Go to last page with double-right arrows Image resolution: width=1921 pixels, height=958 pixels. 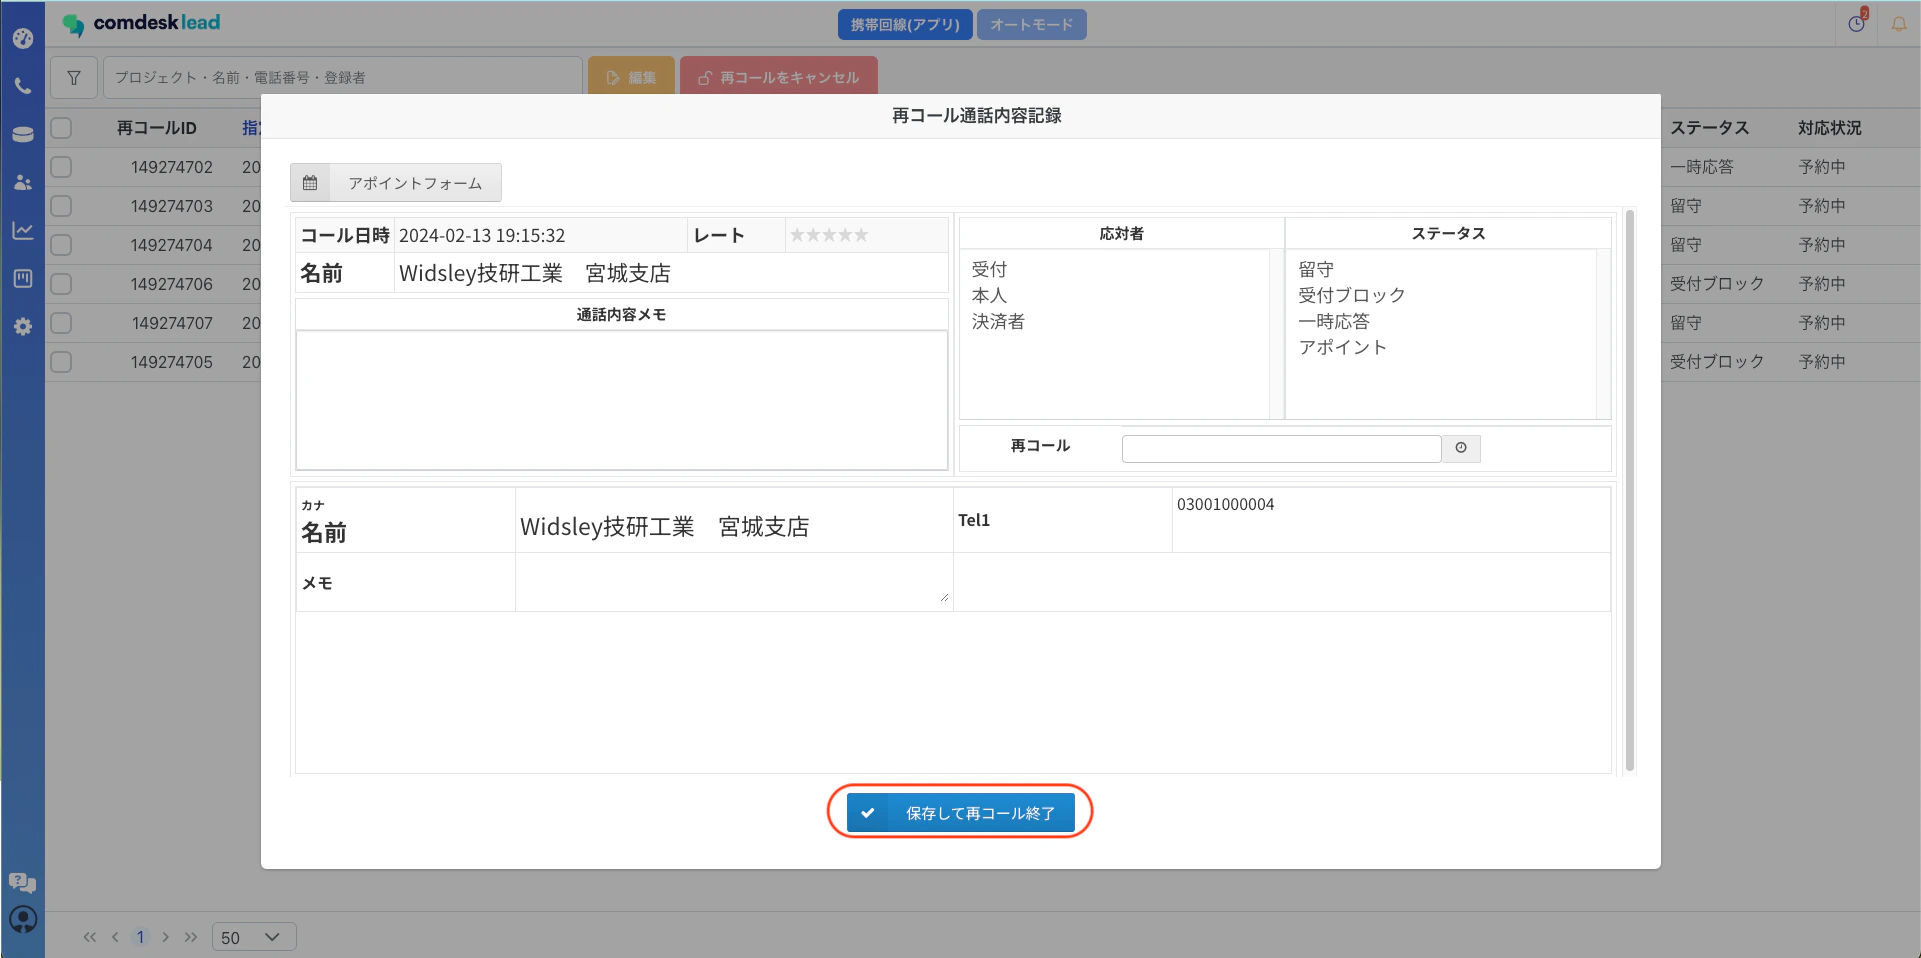[x=191, y=937]
